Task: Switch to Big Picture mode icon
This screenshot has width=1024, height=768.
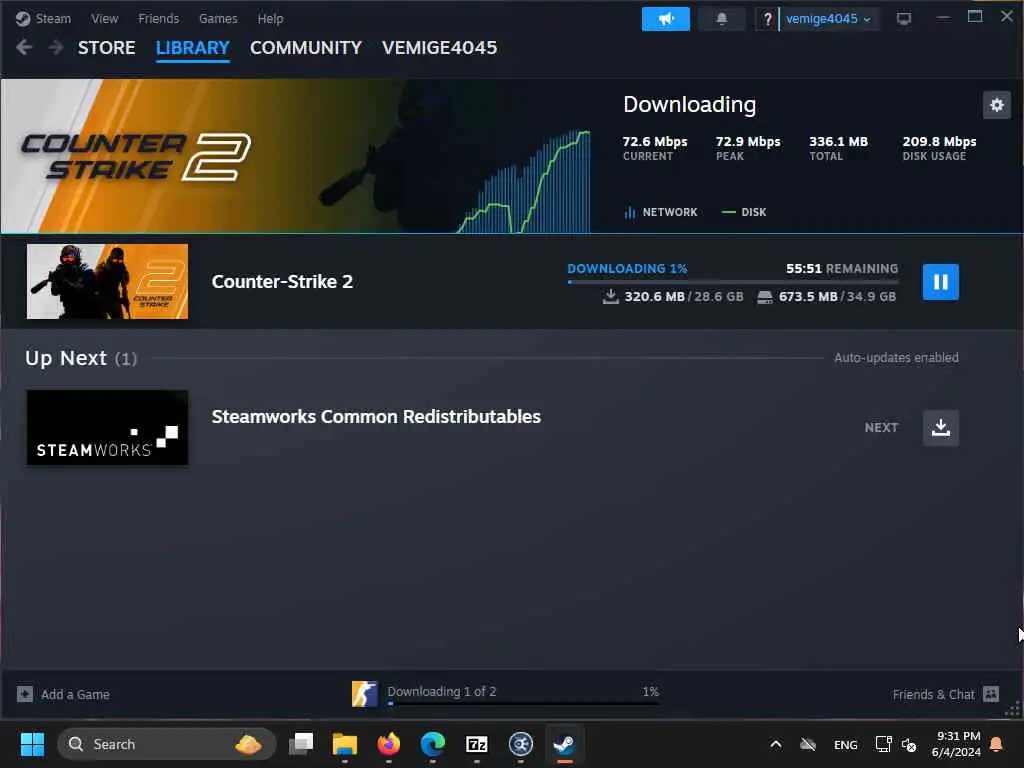Action: (x=904, y=19)
